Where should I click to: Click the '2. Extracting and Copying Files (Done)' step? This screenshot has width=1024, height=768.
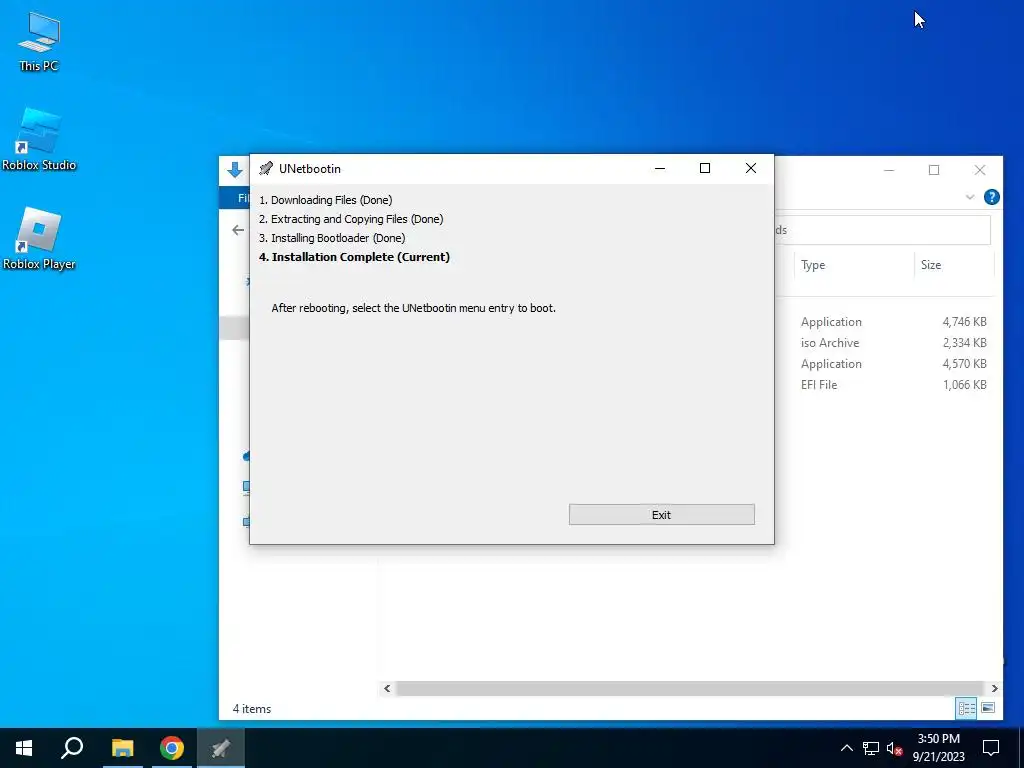[351, 219]
